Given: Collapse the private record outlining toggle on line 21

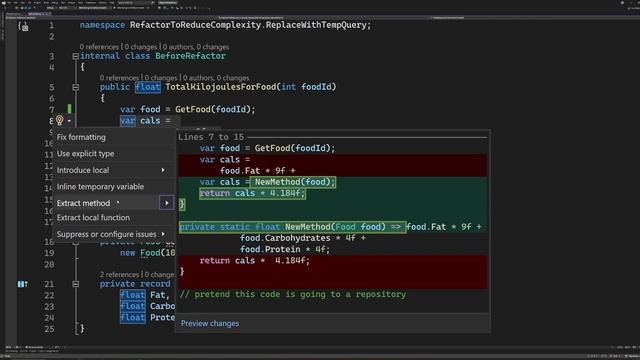Looking at the screenshot, I should [x=76, y=284].
